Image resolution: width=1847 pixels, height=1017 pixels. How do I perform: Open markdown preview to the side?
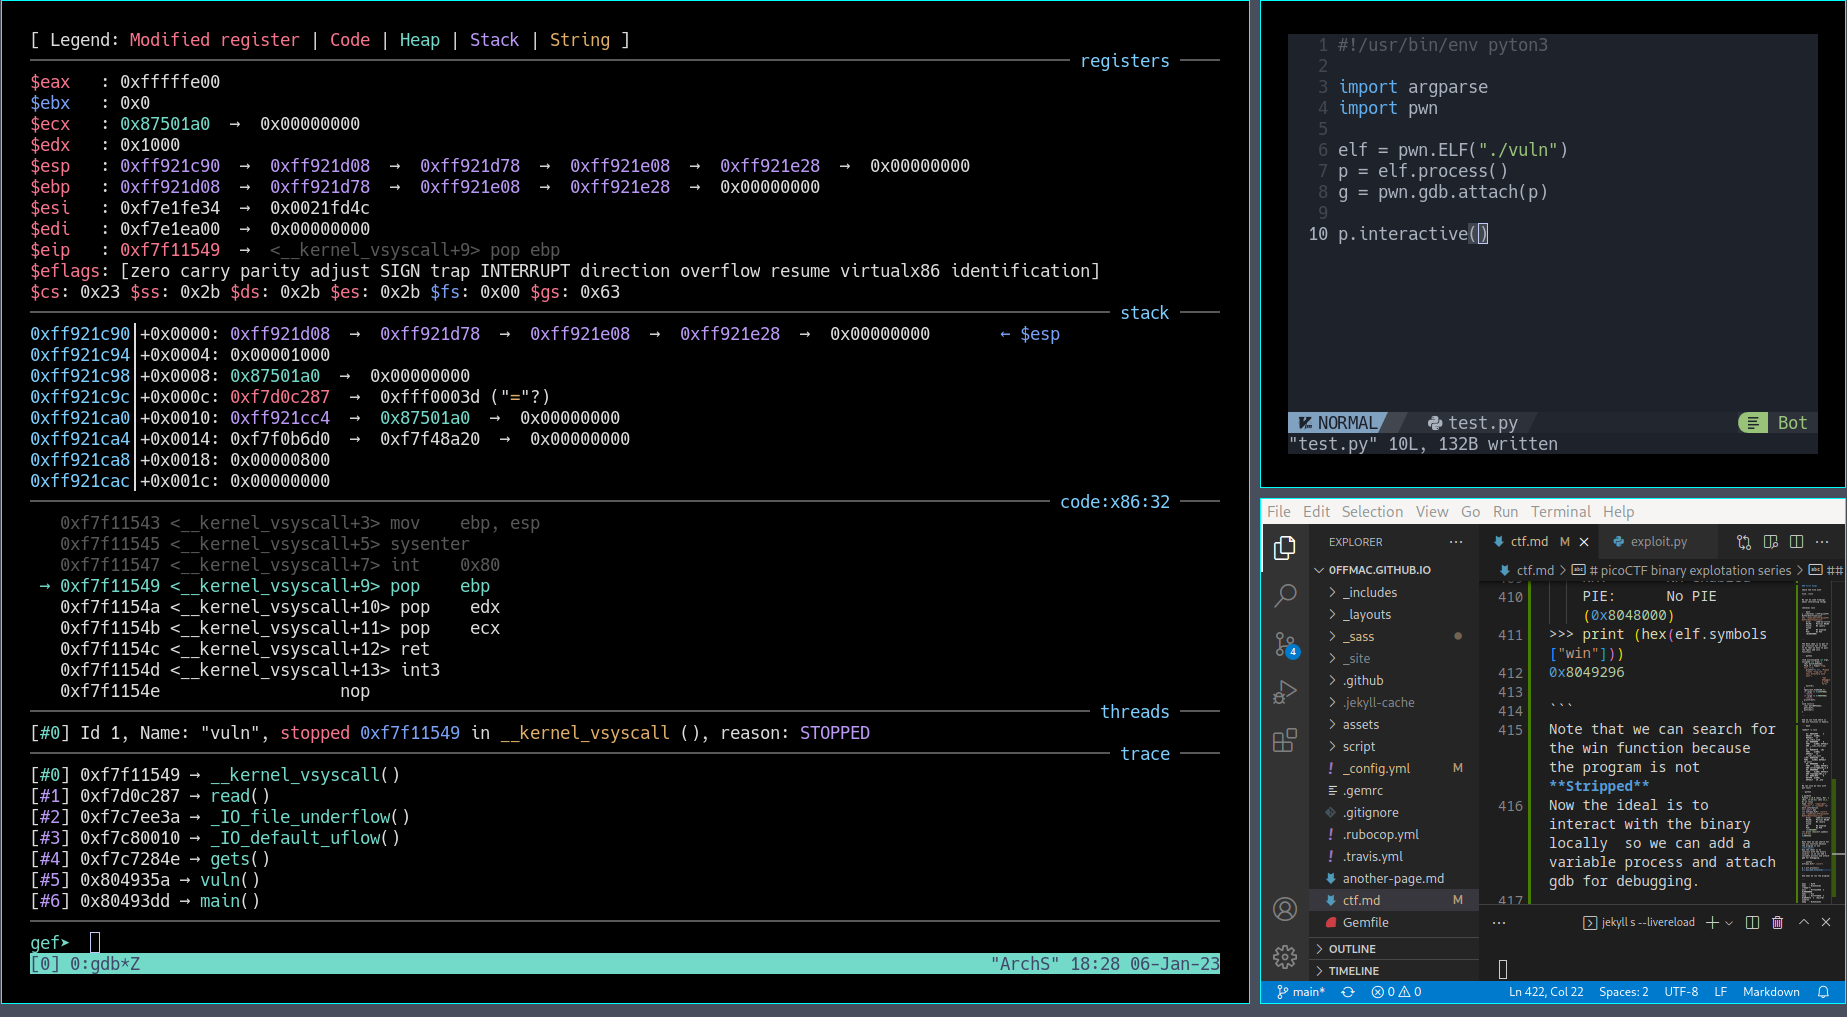[1771, 542]
